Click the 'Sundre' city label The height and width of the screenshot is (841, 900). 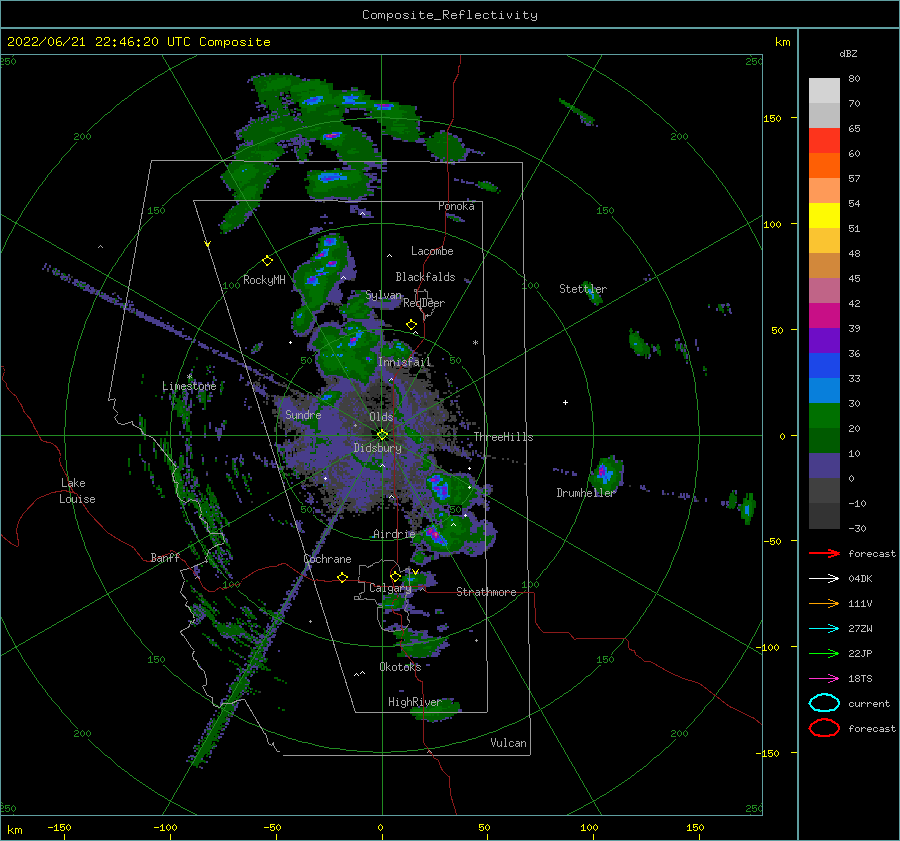(303, 414)
